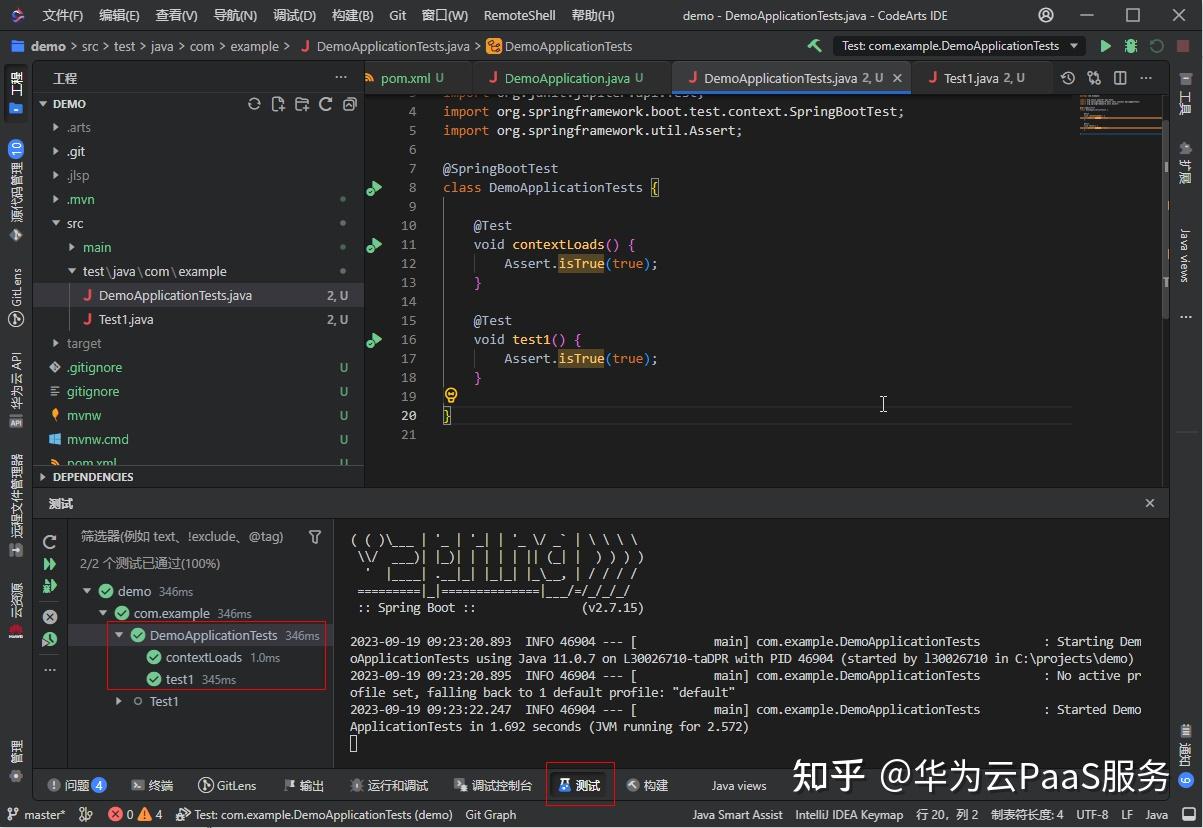
Task: Click IntelliJ IDEA Keymap in status bar
Action: (x=849, y=815)
